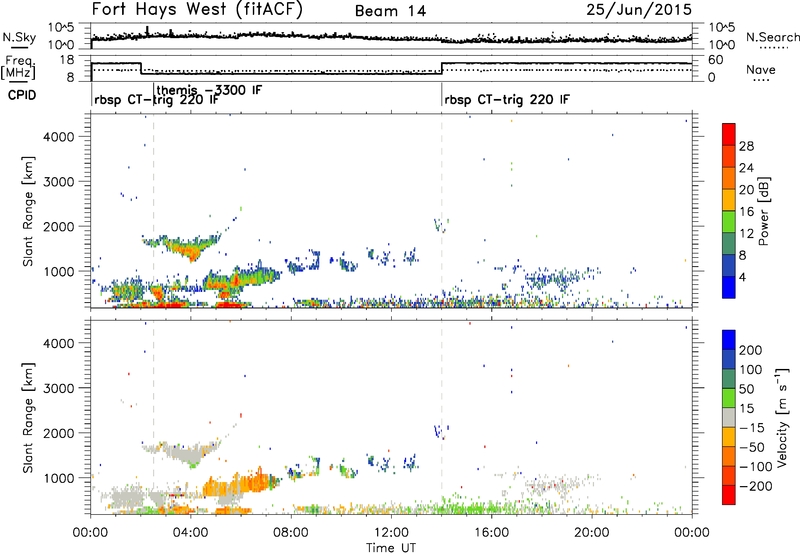Click the 'rbsp CT-trig 220 IF' label after 14:00
This screenshot has width=800, height=554.
coord(507,100)
